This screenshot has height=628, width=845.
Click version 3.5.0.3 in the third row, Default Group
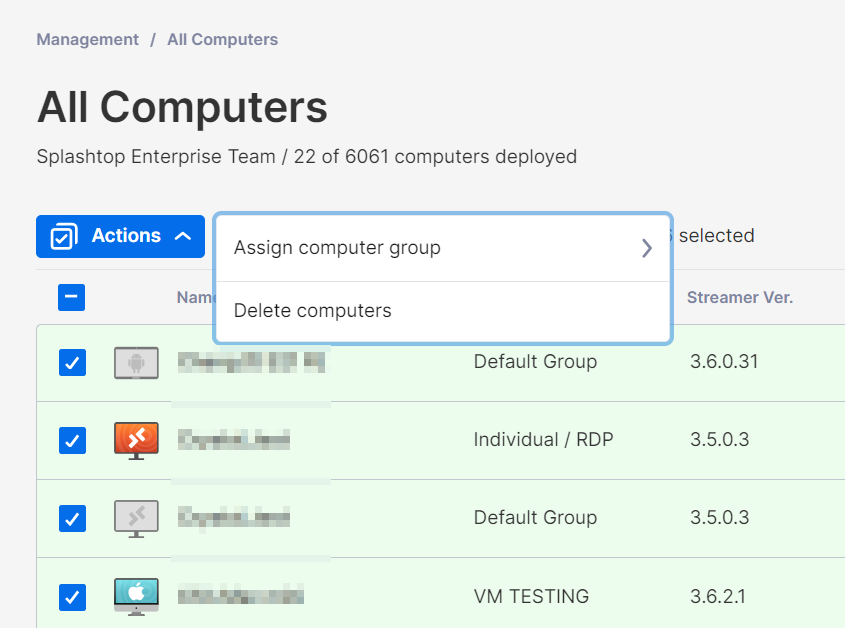pyautogui.click(x=719, y=517)
